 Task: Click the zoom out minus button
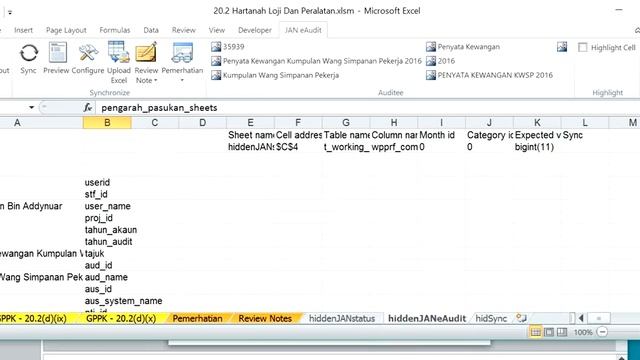click(602, 332)
